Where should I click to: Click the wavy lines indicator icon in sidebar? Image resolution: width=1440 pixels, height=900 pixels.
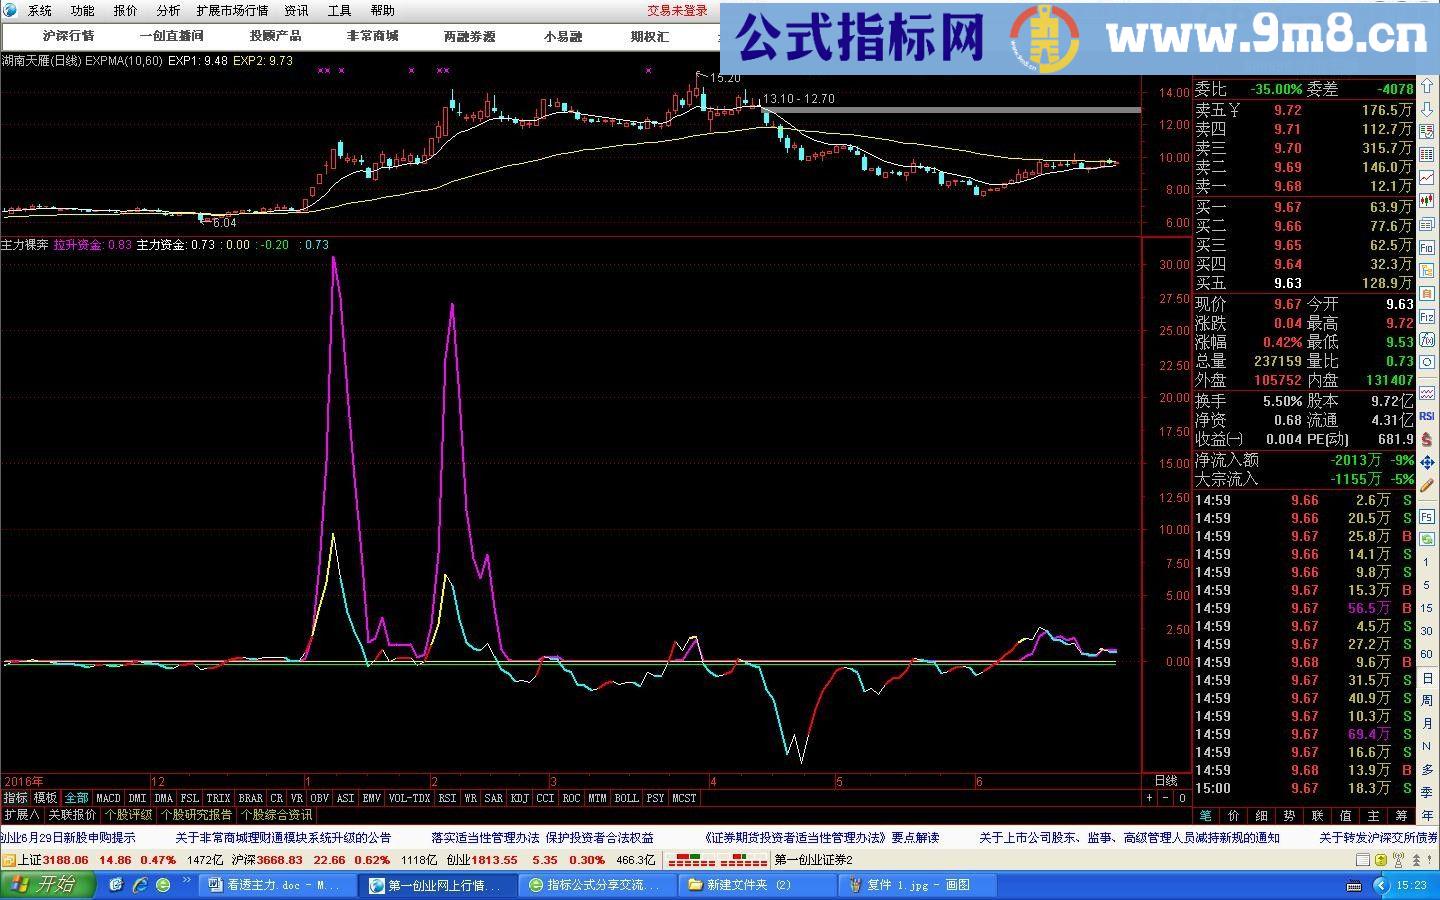(1427, 393)
